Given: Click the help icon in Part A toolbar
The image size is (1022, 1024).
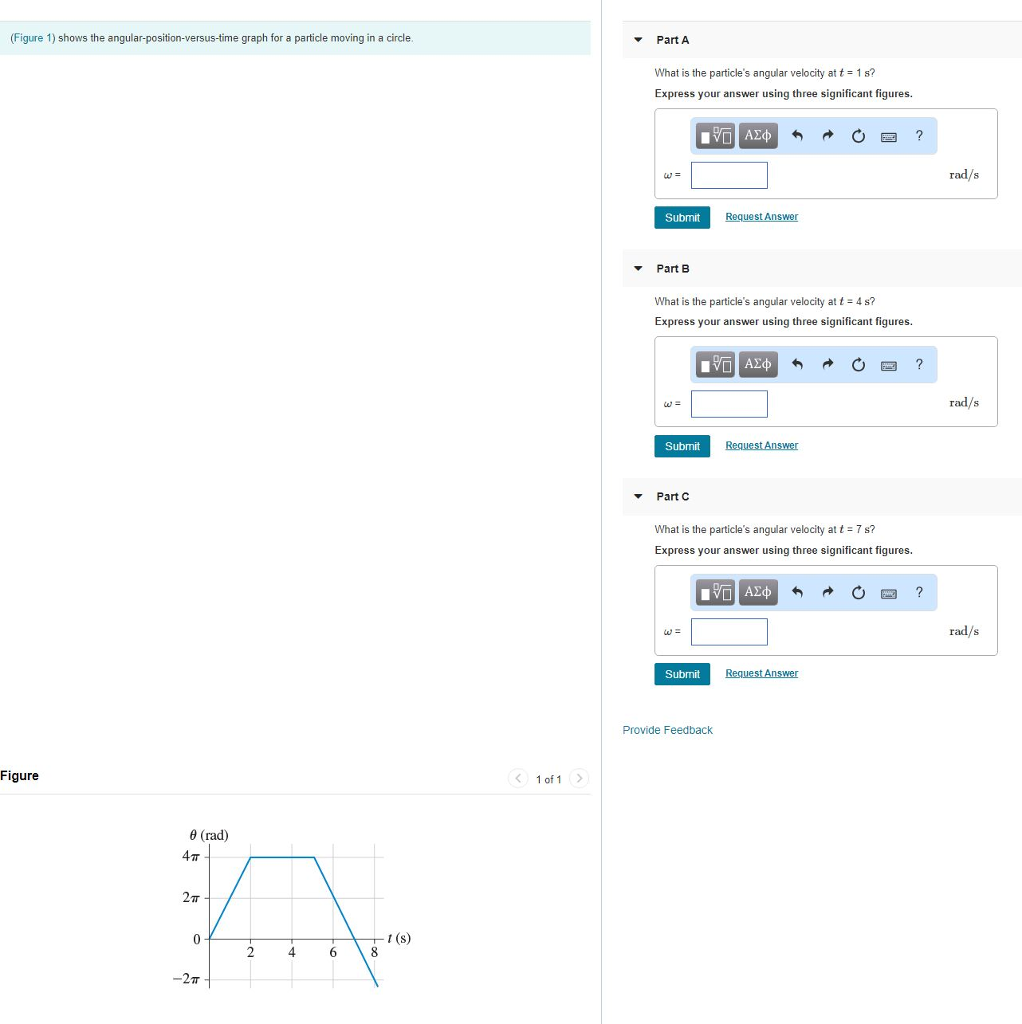Looking at the screenshot, I should (x=919, y=135).
